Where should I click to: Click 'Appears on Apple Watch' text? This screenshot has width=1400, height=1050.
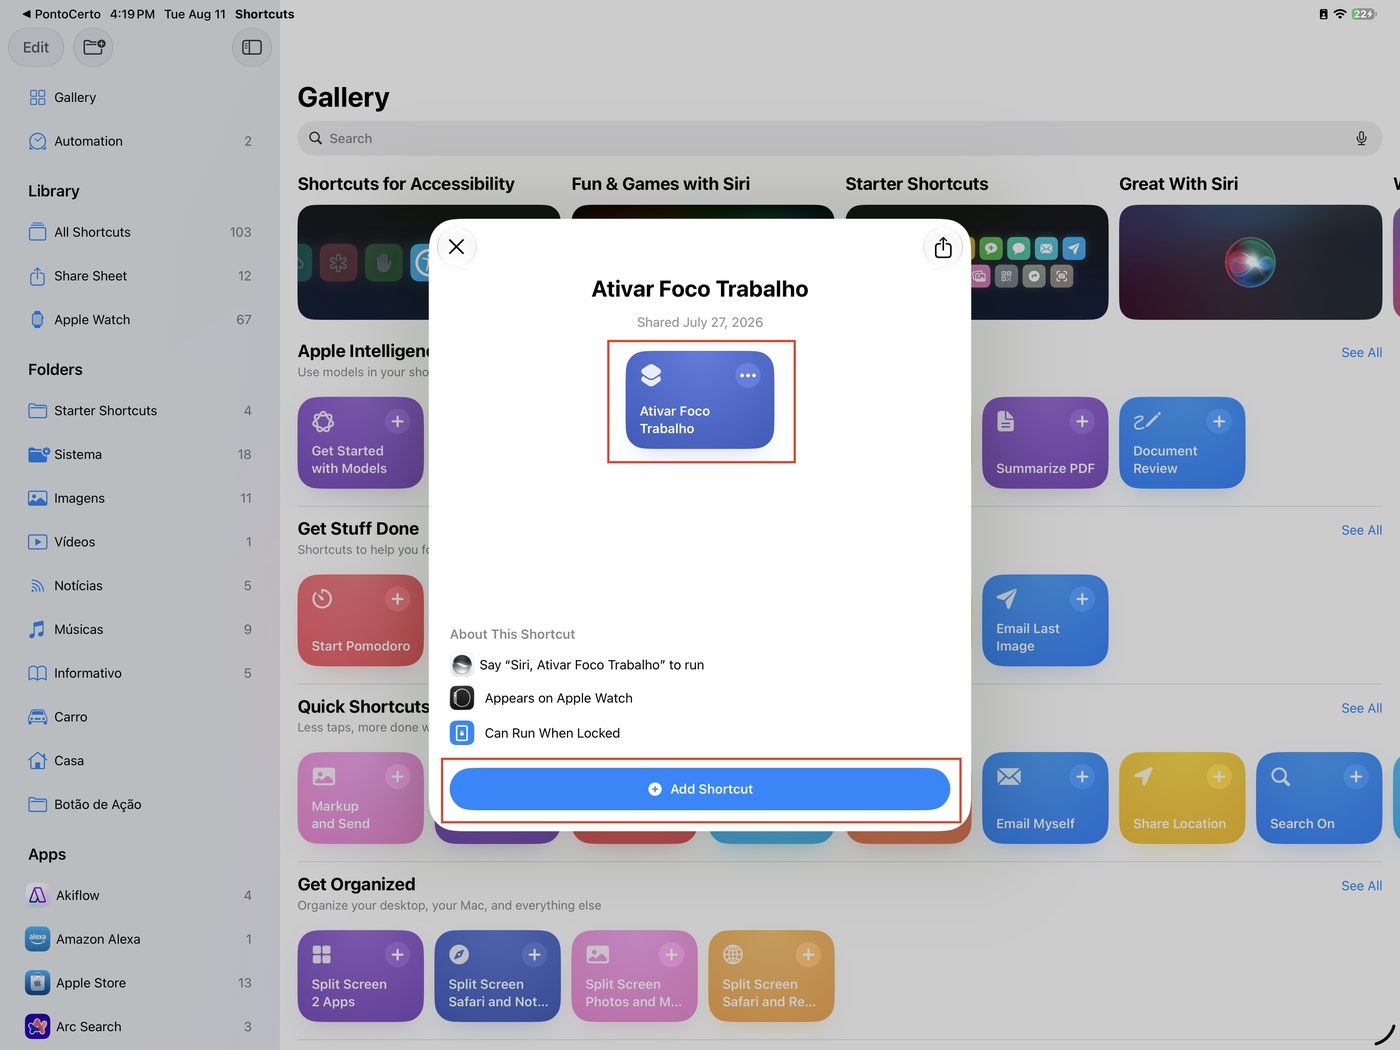click(x=558, y=698)
